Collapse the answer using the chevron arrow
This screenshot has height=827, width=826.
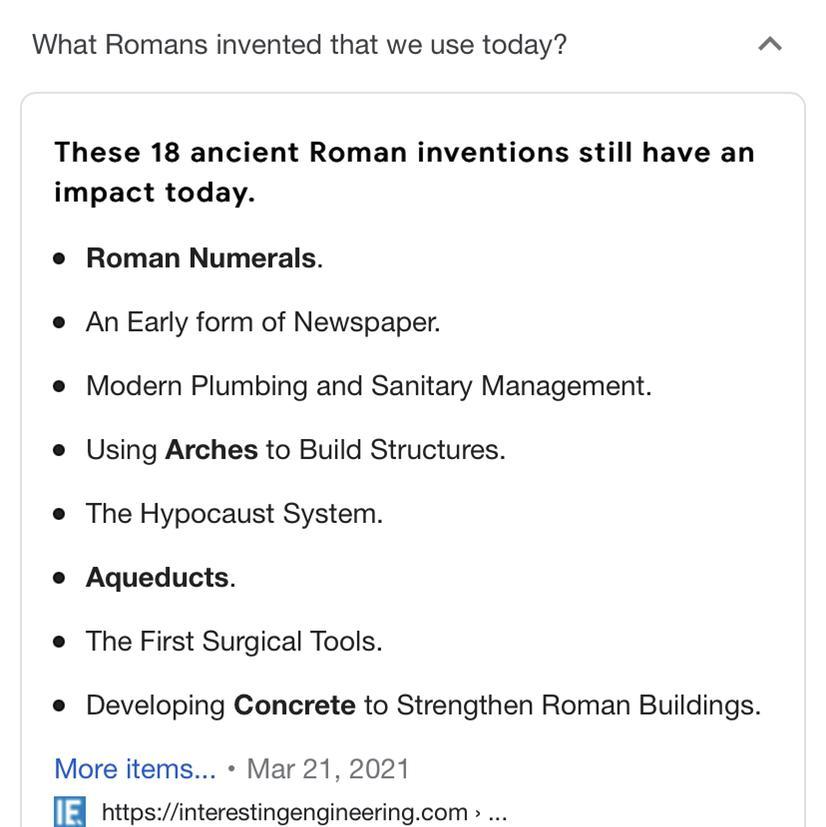pyautogui.click(x=770, y=44)
